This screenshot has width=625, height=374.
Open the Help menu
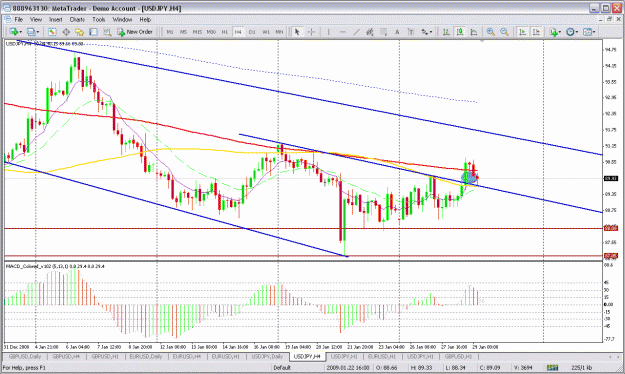tap(145, 19)
